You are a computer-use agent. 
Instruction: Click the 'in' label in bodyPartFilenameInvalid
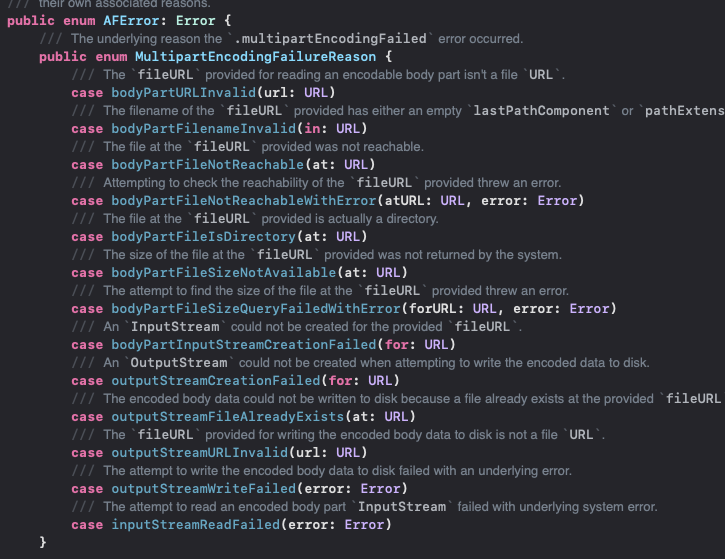312,129
